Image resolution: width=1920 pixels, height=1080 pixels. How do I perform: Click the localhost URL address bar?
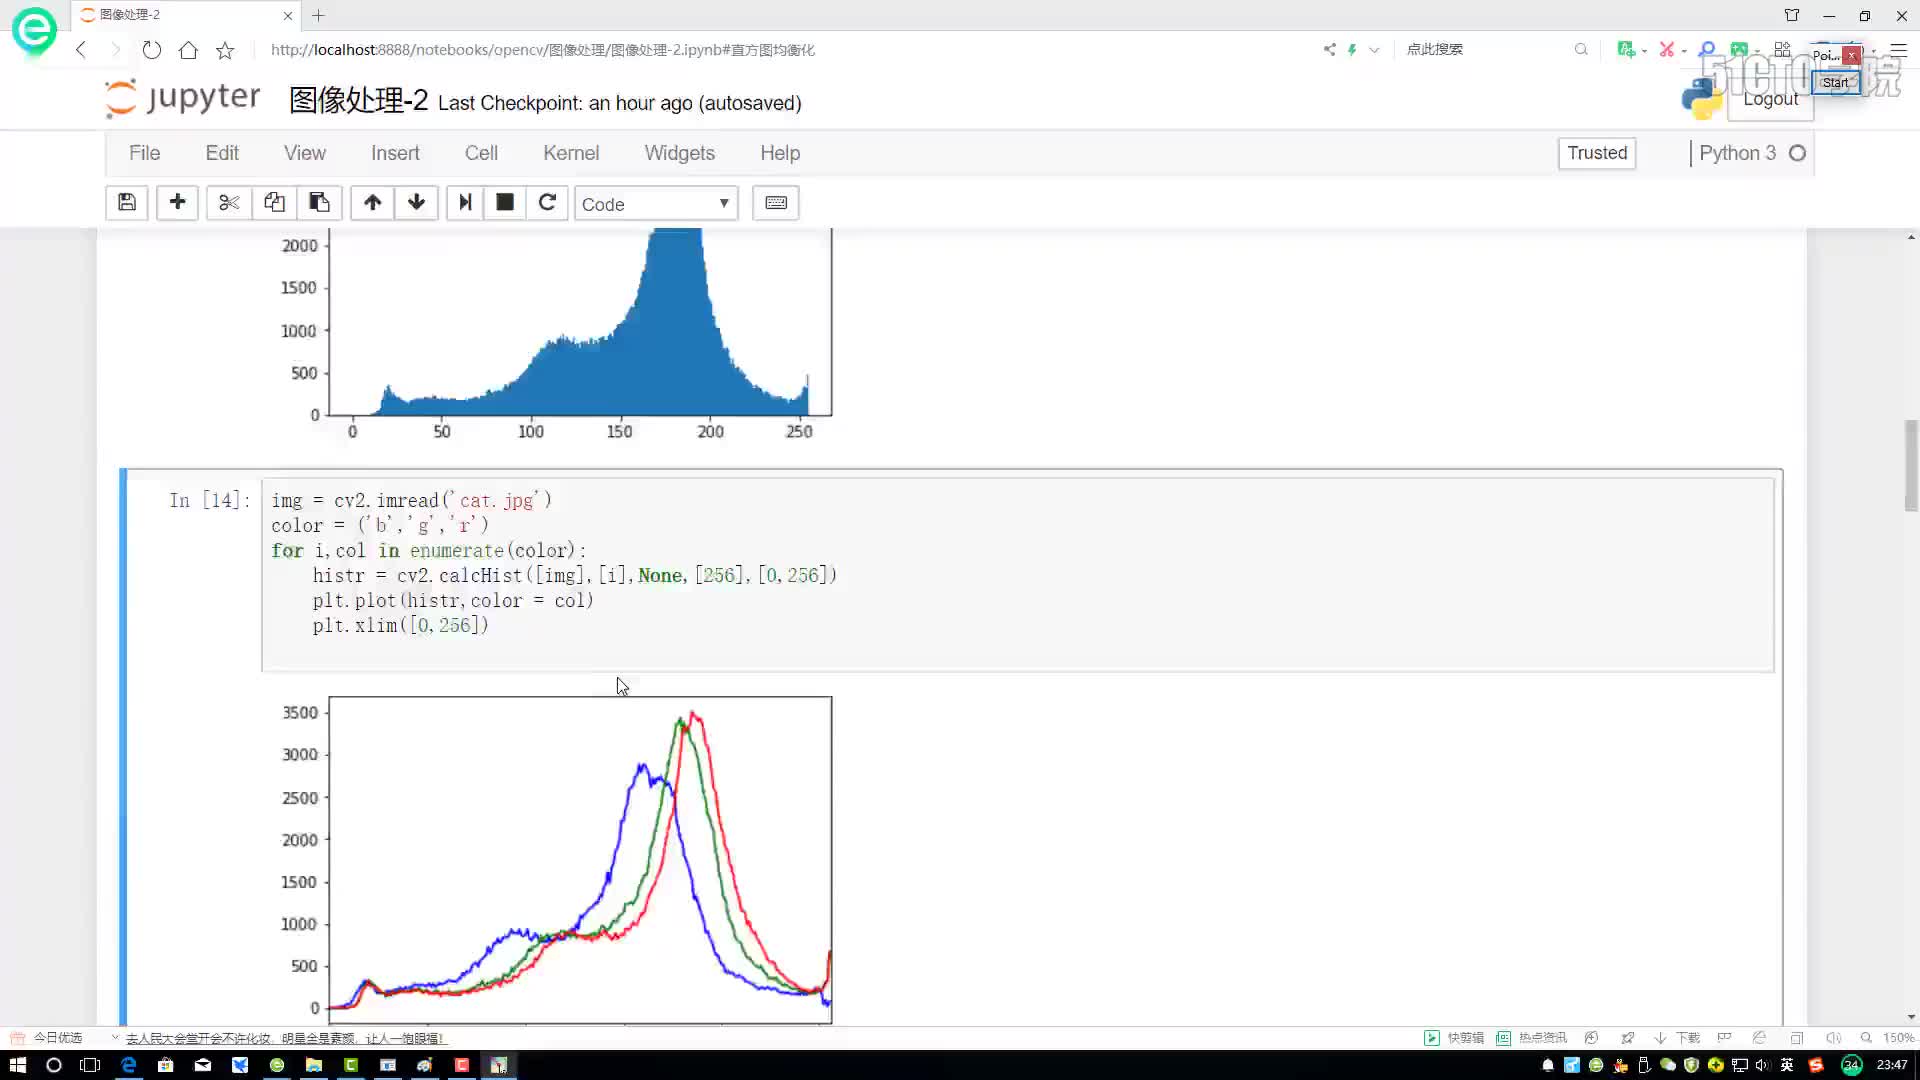click(x=543, y=50)
